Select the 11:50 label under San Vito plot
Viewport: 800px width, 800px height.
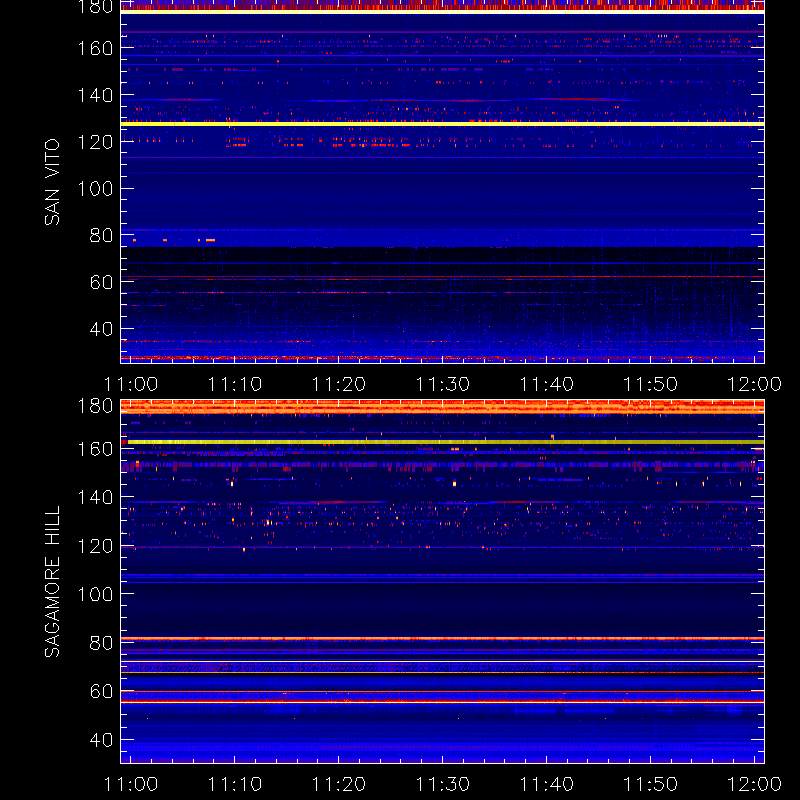coord(651,384)
